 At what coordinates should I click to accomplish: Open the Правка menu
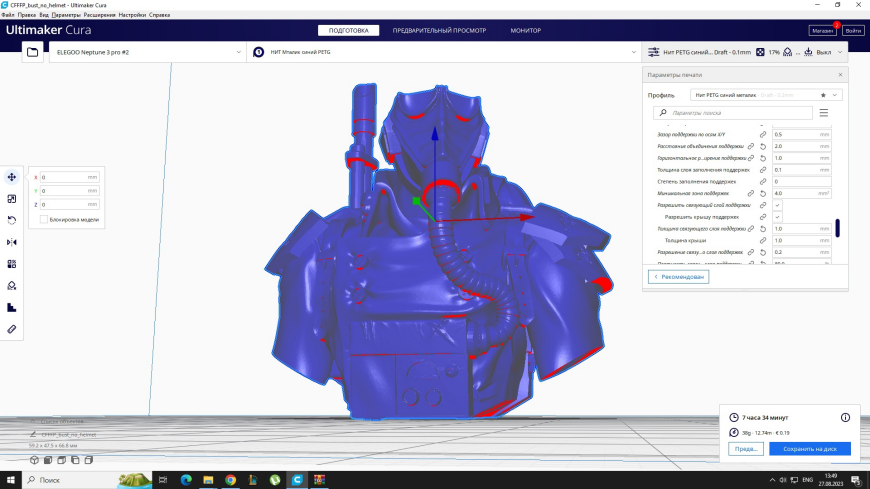coord(27,15)
